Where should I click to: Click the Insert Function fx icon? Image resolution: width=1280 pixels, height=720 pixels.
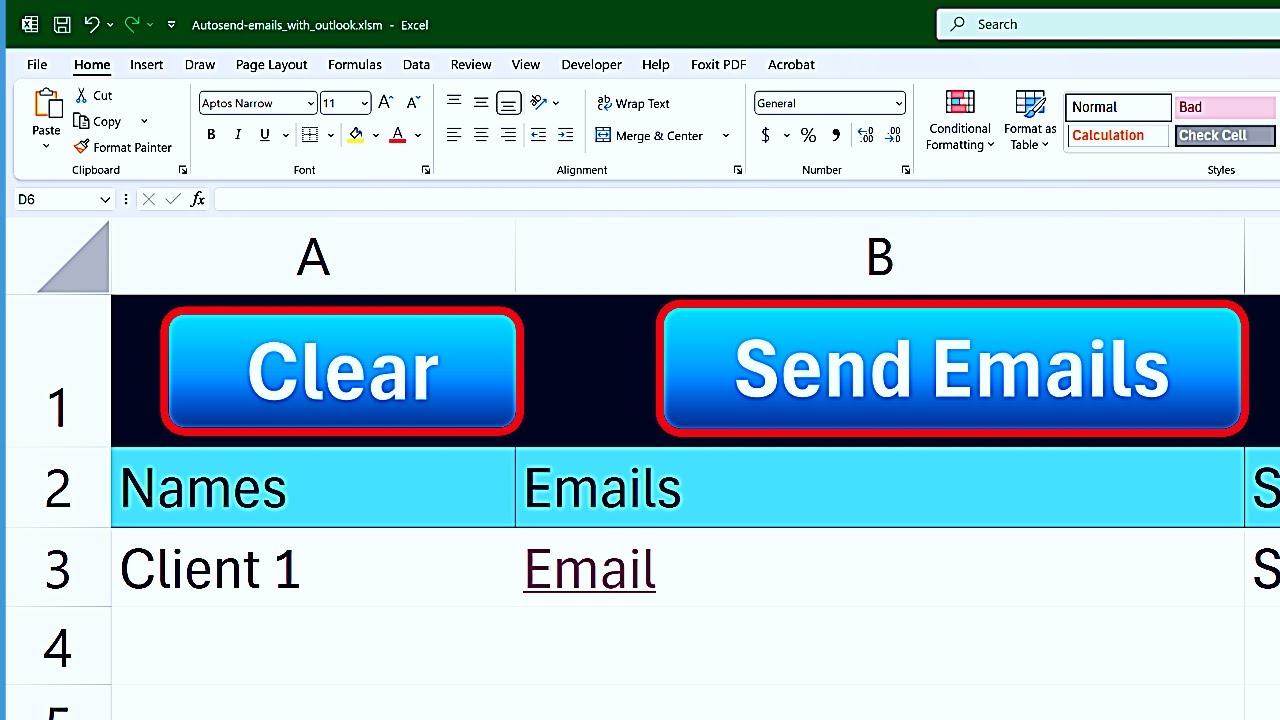(x=197, y=199)
